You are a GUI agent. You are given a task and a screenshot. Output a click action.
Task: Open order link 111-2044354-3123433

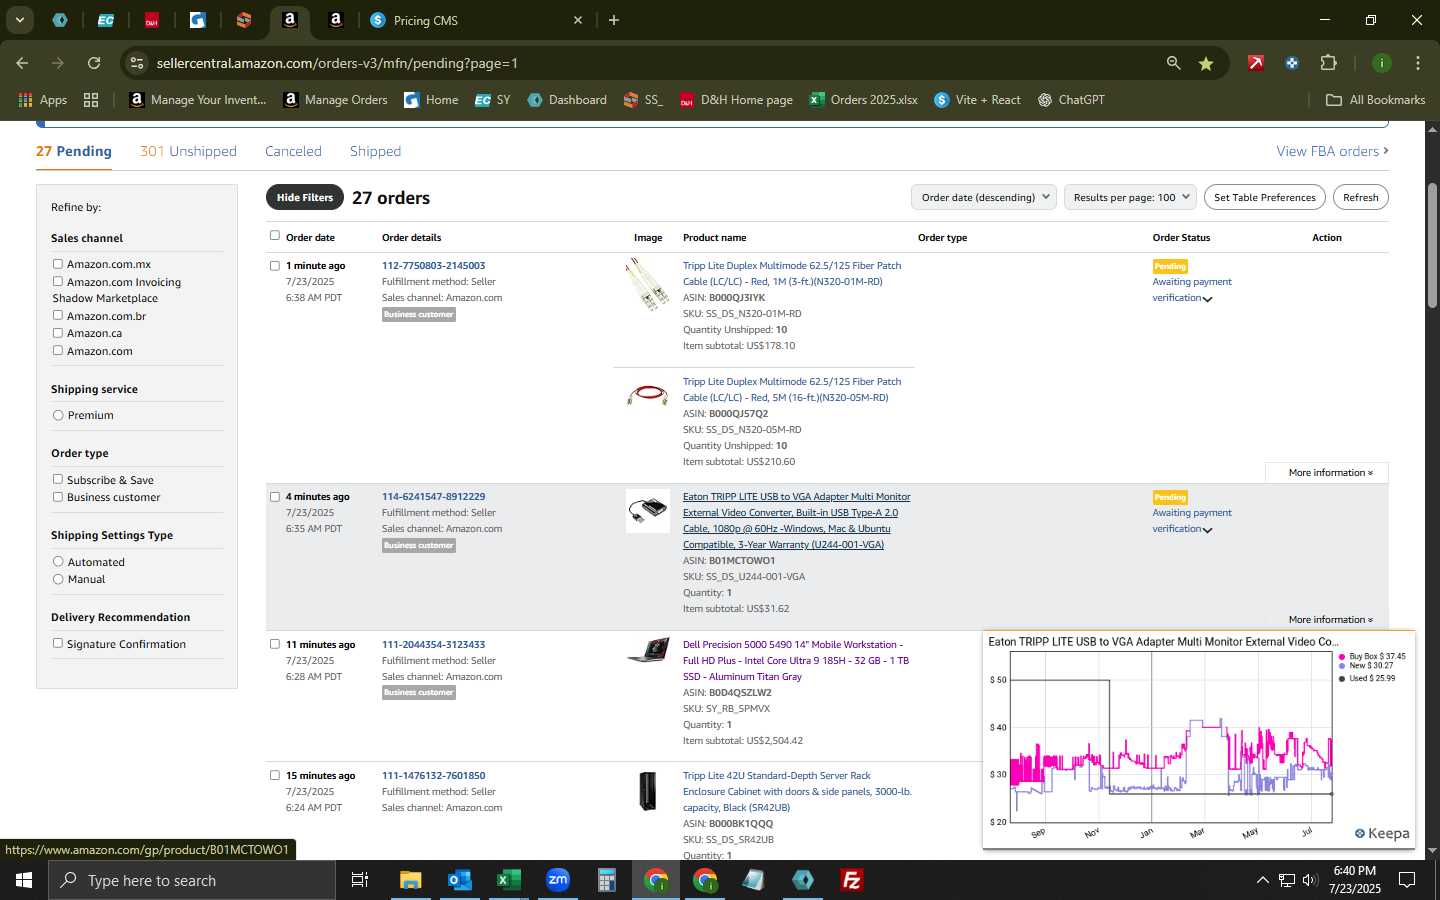point(433,645)
